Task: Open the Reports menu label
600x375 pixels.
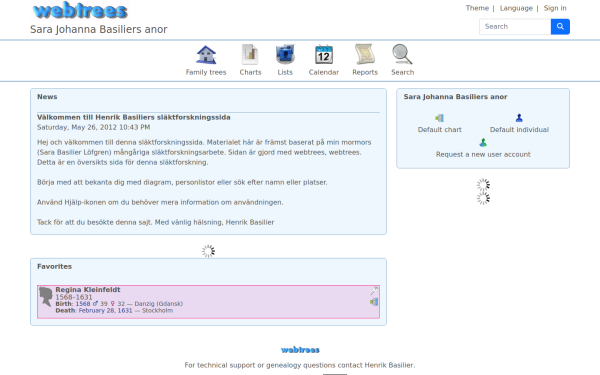Action: click(x=365, y=72)
